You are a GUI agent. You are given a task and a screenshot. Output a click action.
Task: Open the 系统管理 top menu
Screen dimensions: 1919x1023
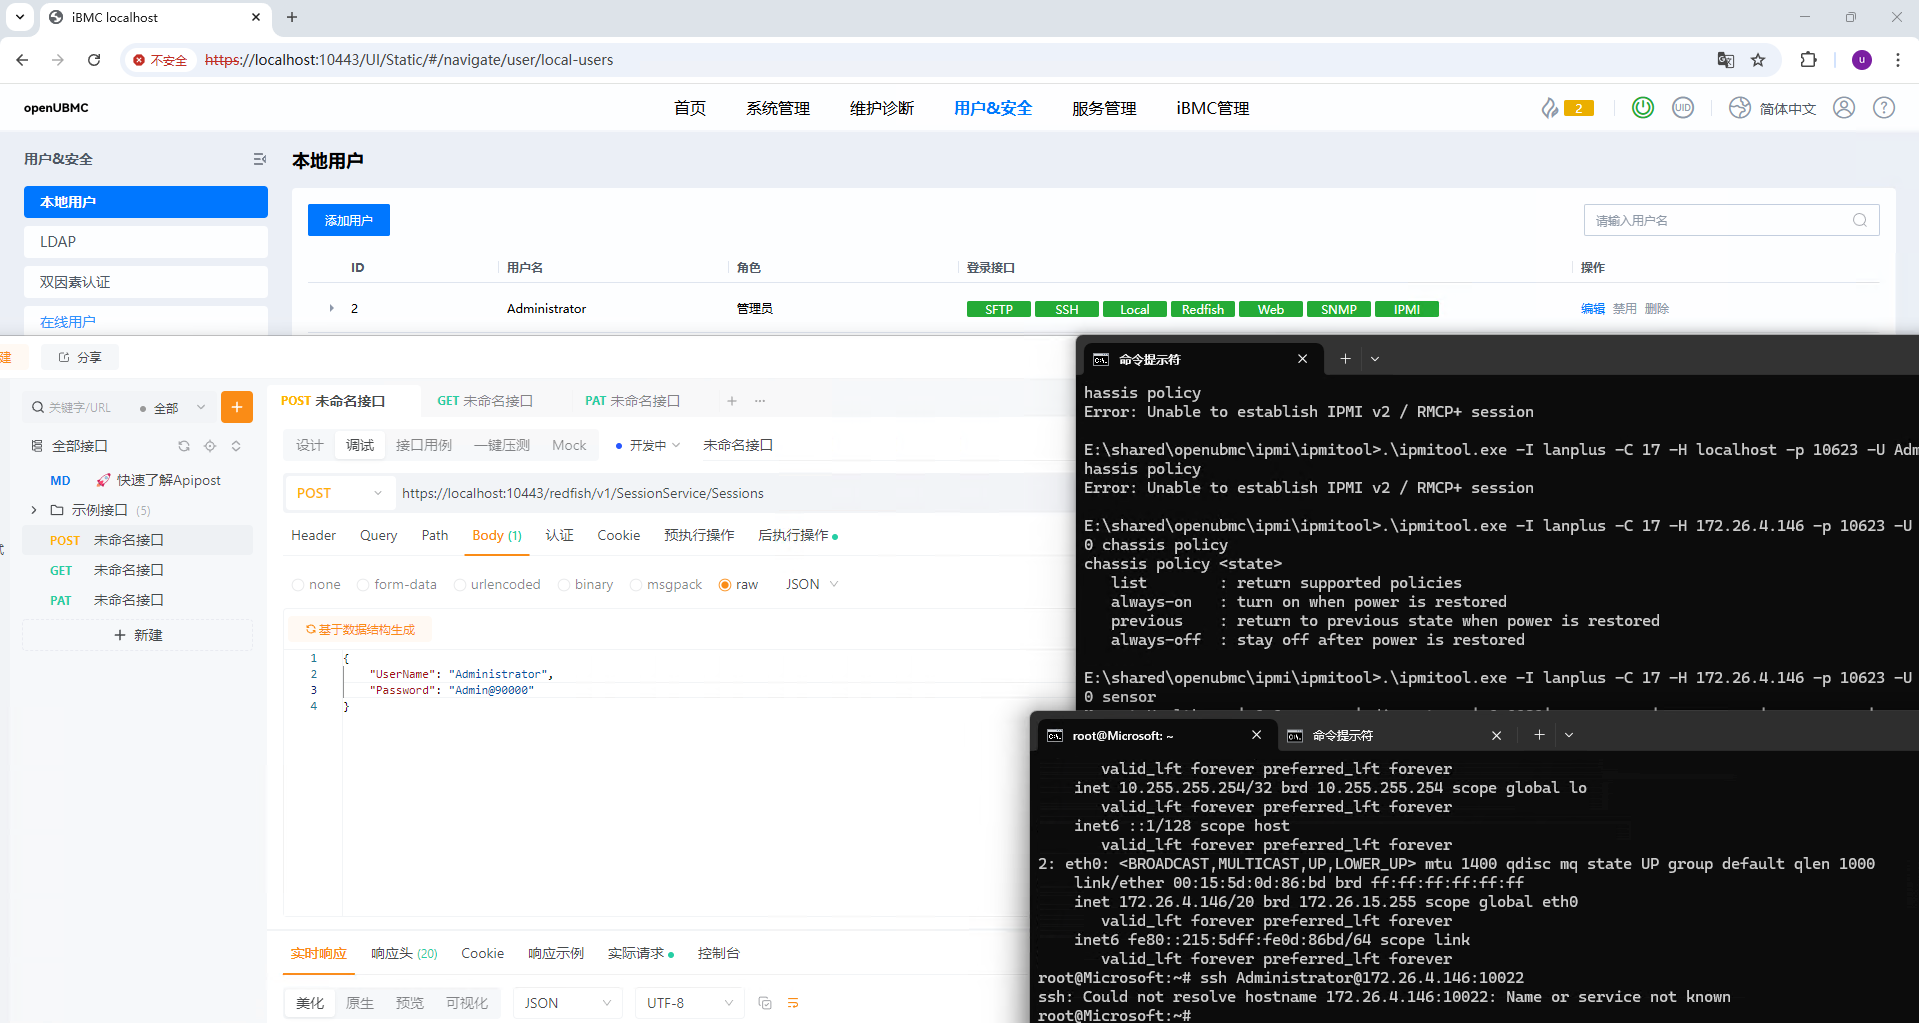[777, 108]
